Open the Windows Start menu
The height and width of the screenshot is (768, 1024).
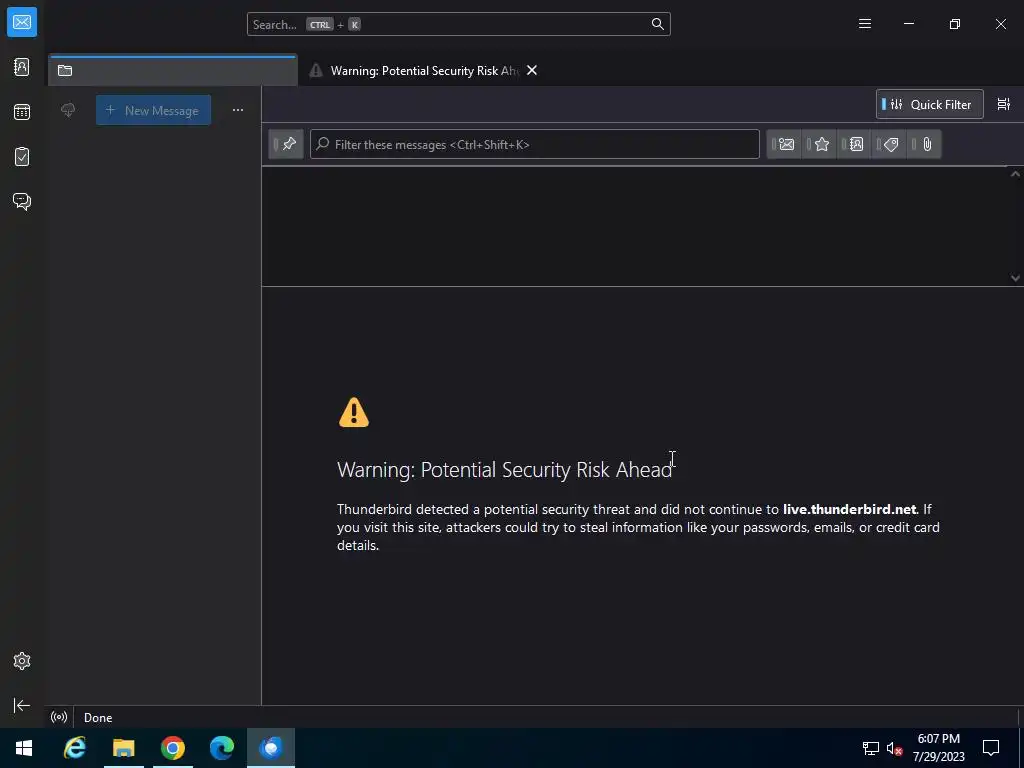(24, 748)
